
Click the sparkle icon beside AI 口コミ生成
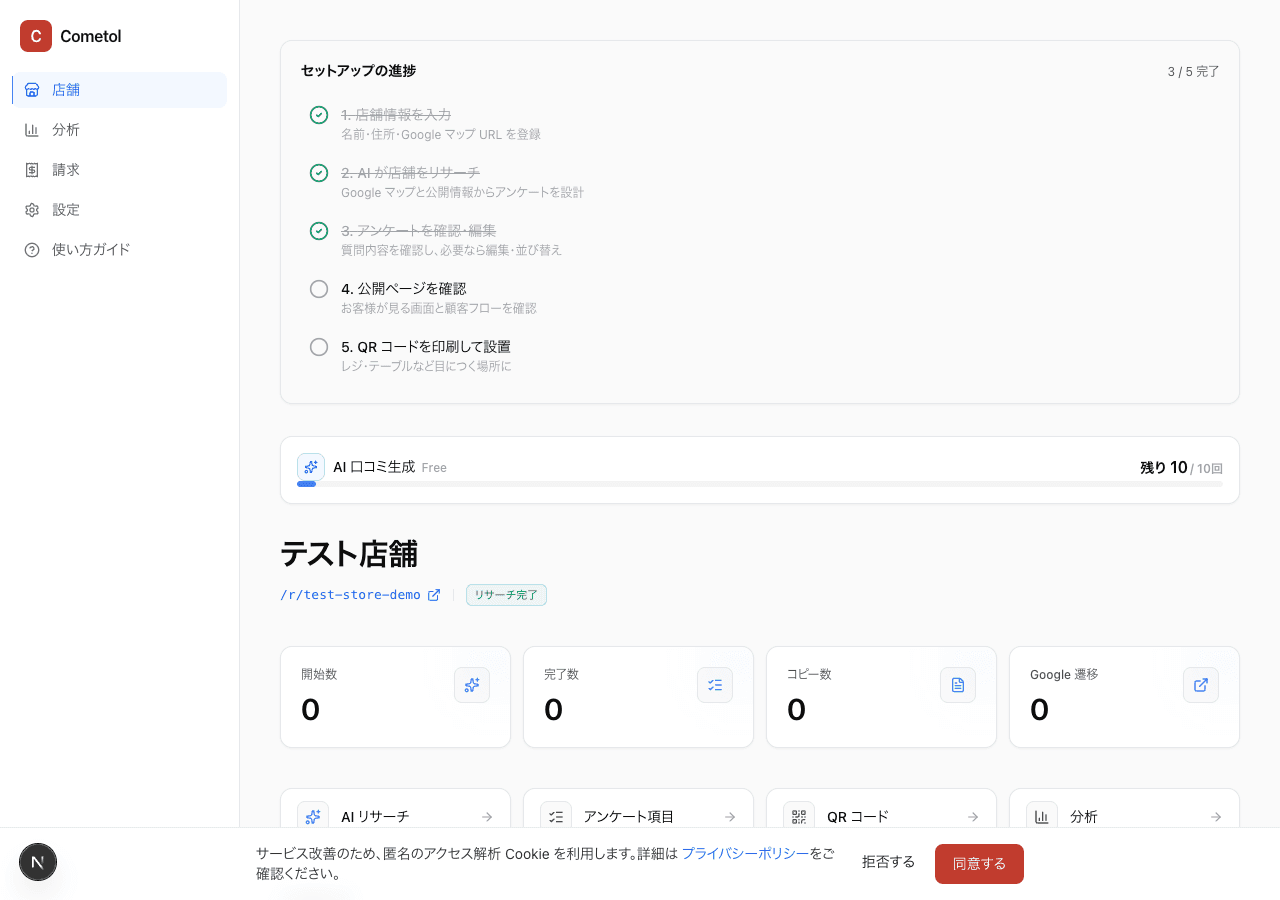[x=311, y=467]
